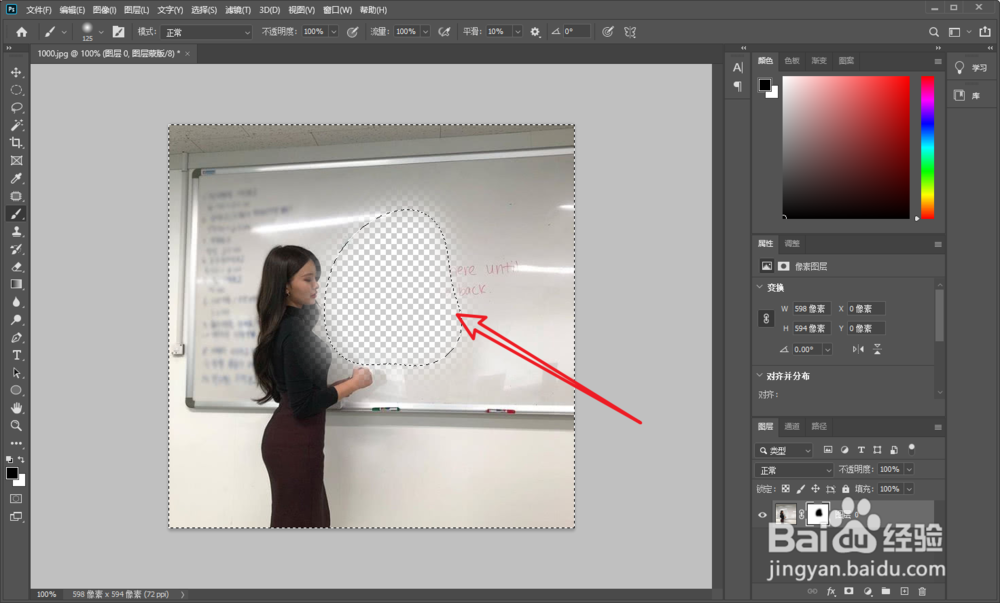The height and width of the screenshot is (603, 1000).
Task: Select the Elliptical Marquee tool
Action: [x=17, y=91]
